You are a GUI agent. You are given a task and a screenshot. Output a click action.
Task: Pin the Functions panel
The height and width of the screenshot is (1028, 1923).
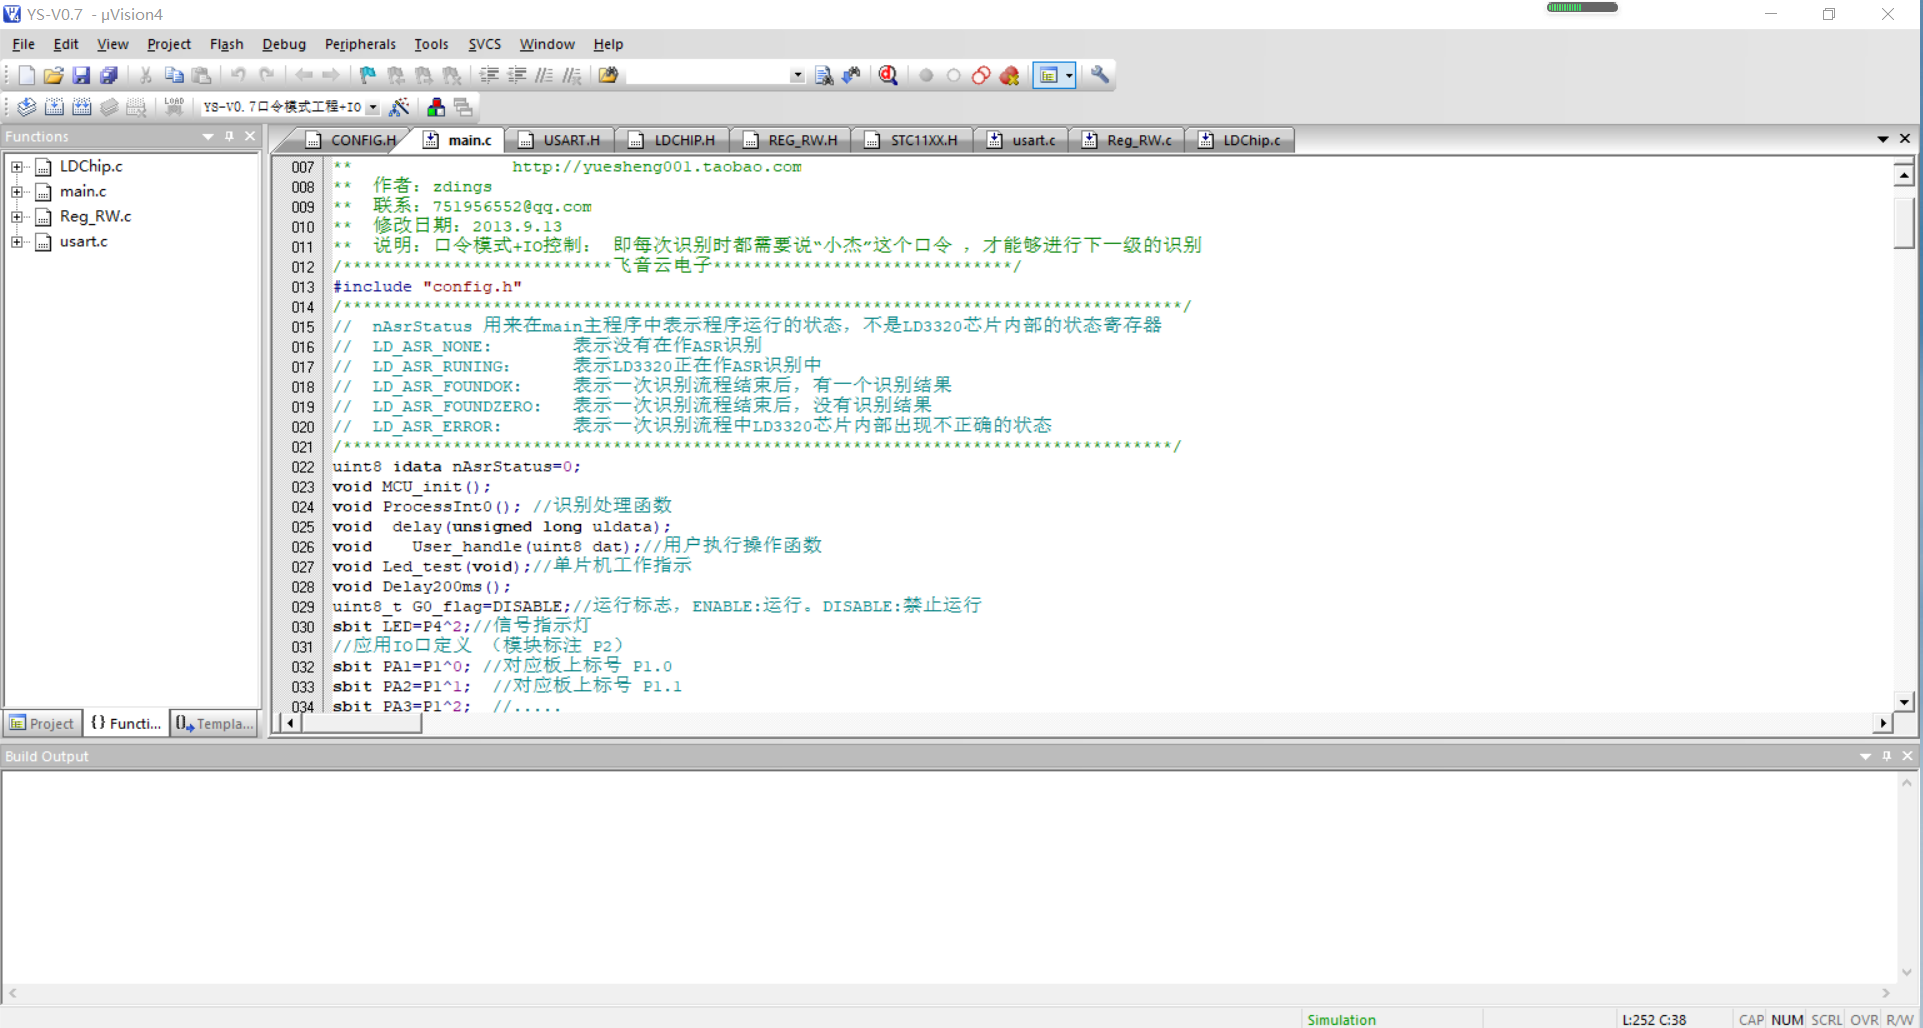(229, 136)
